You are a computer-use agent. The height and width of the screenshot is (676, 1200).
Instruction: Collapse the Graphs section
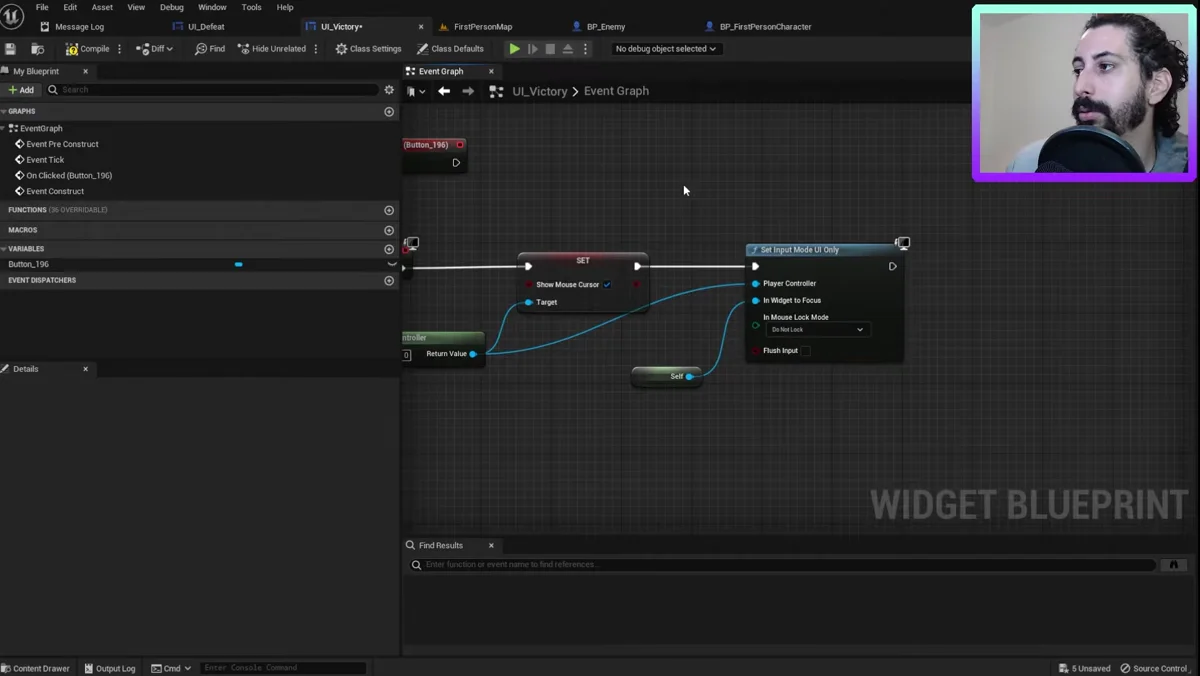pos(4,112)
